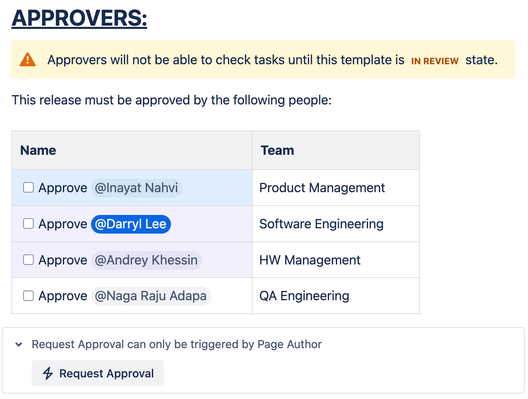The height and width of the screenshot is (399, 528).
Task: Select the @Andrey Khessin mention
Action: pos(146,260)
